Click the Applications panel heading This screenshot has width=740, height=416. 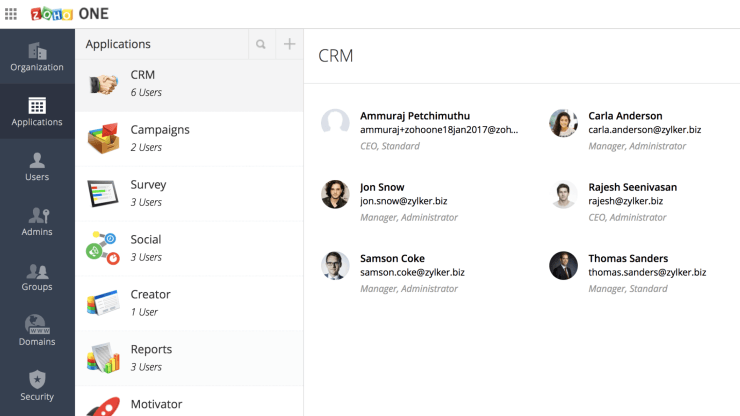click(x=118, y=44)
